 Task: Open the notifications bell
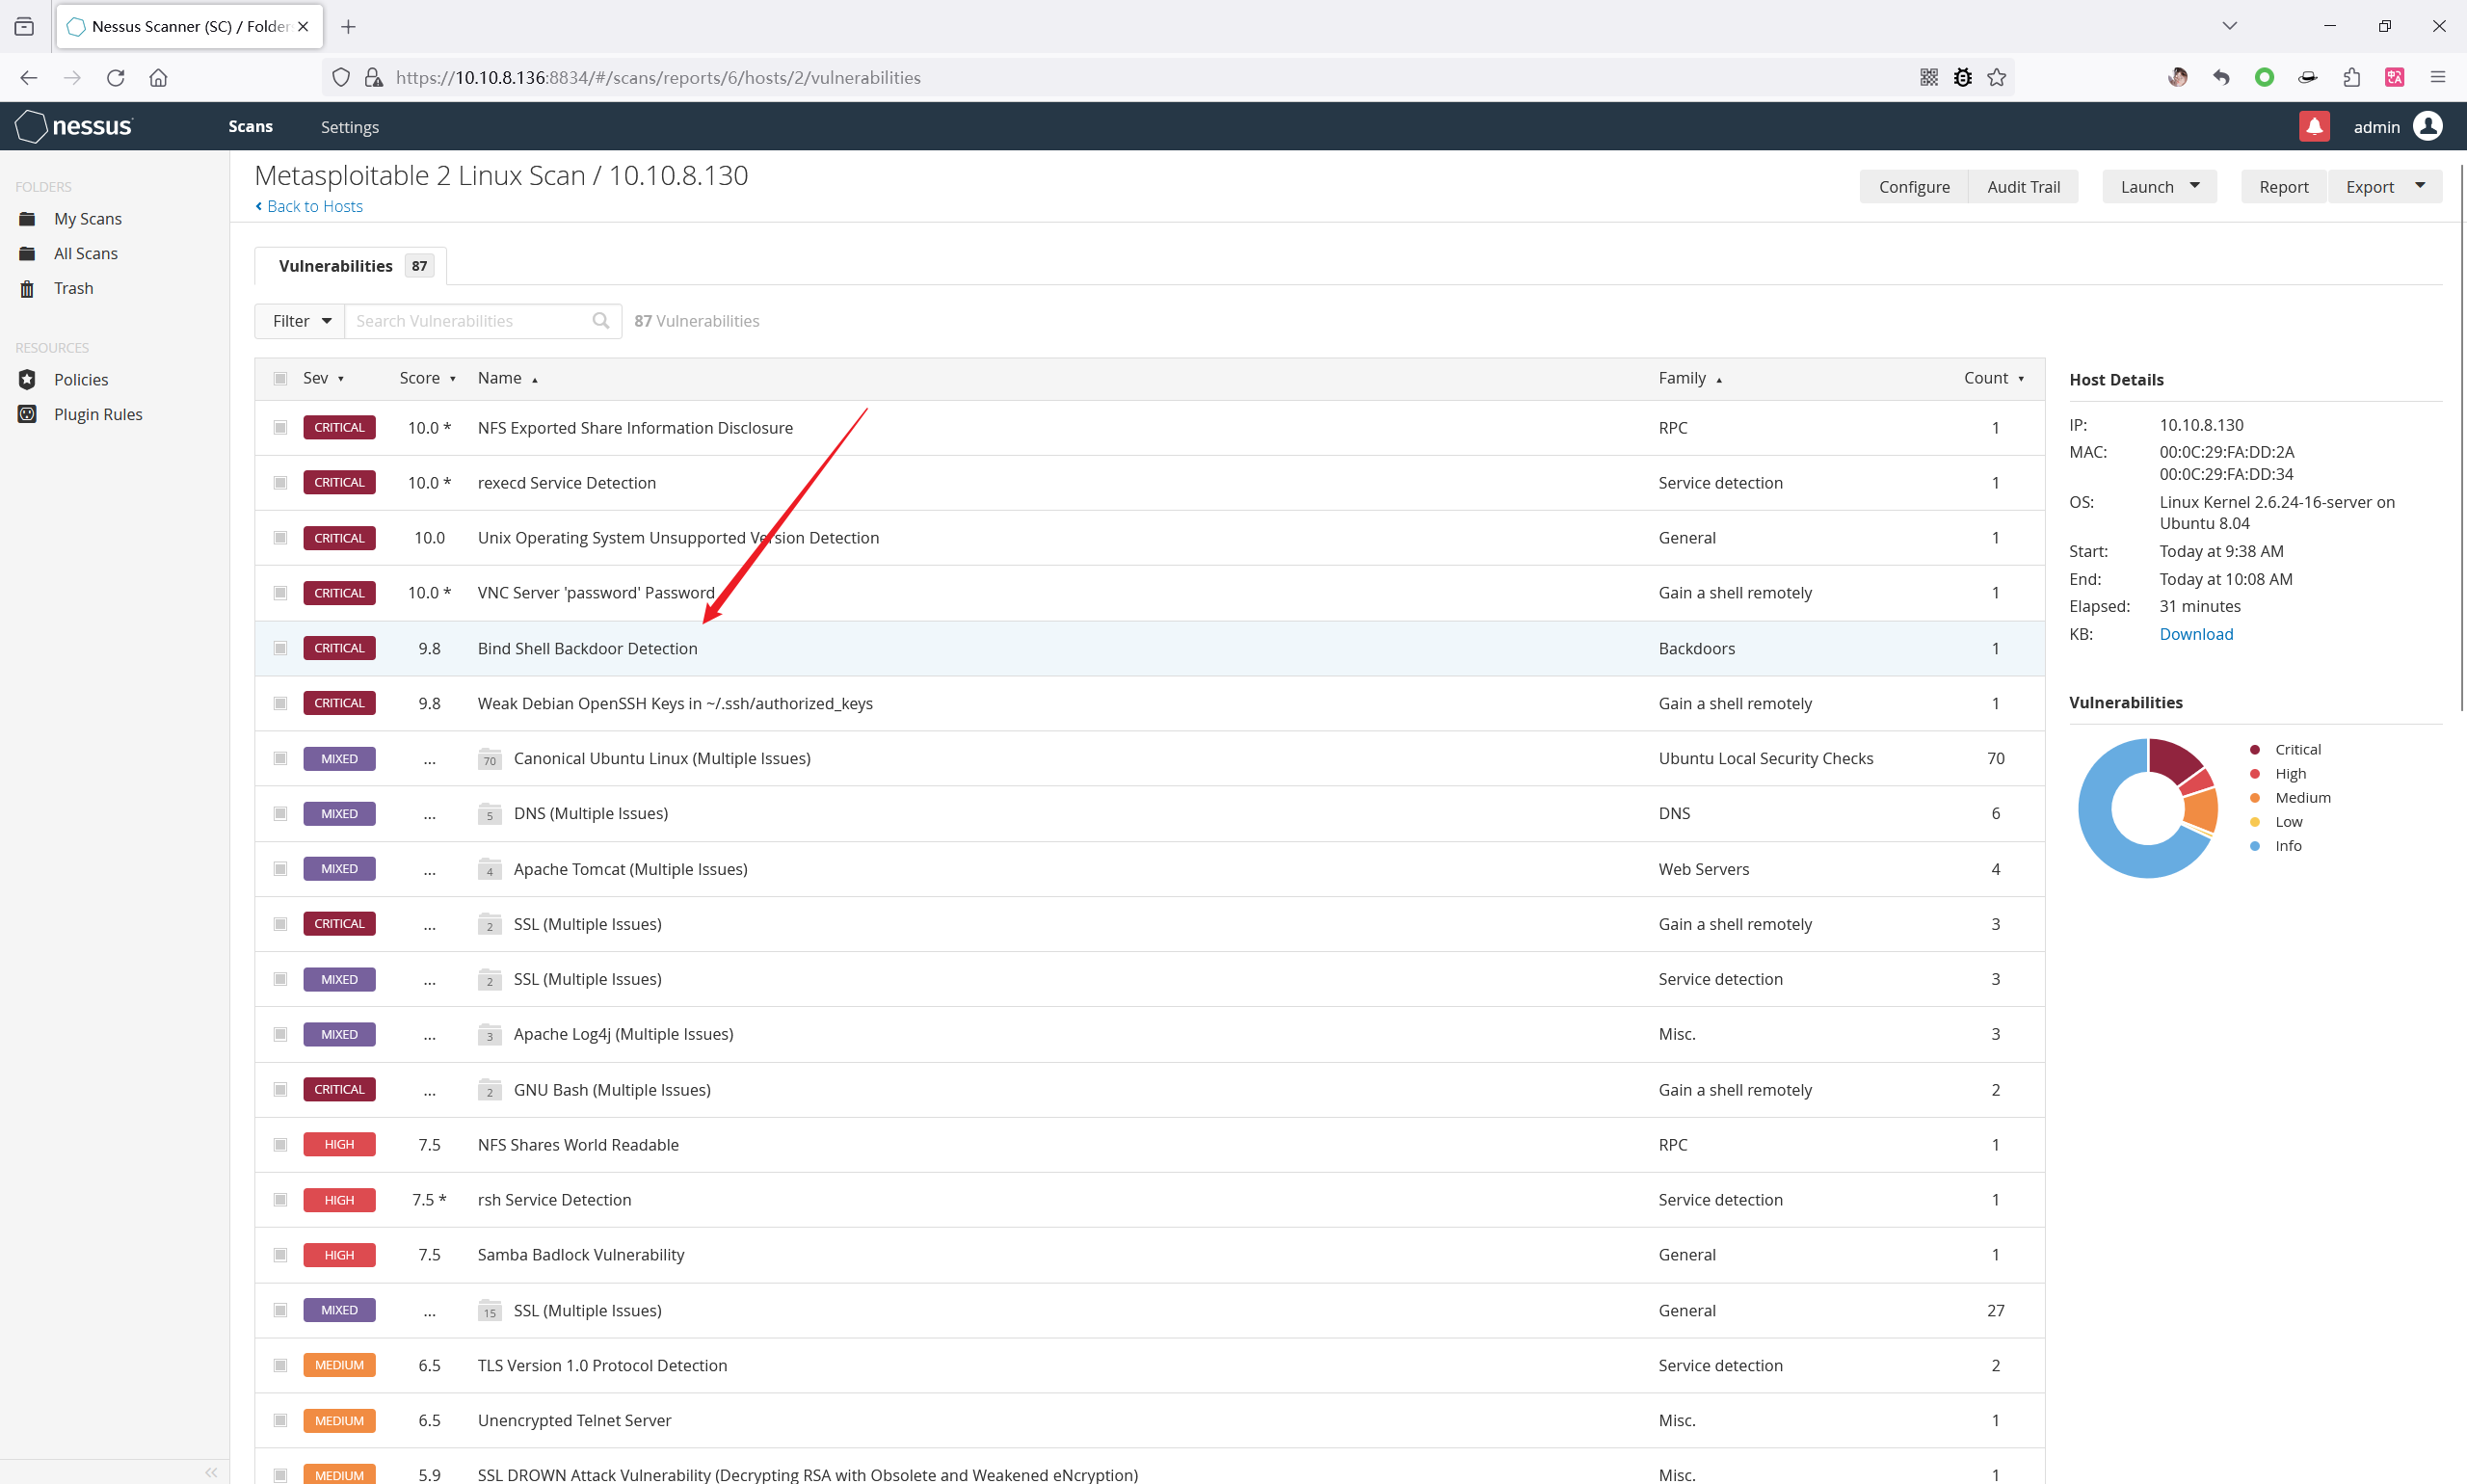coord(2314,126)
